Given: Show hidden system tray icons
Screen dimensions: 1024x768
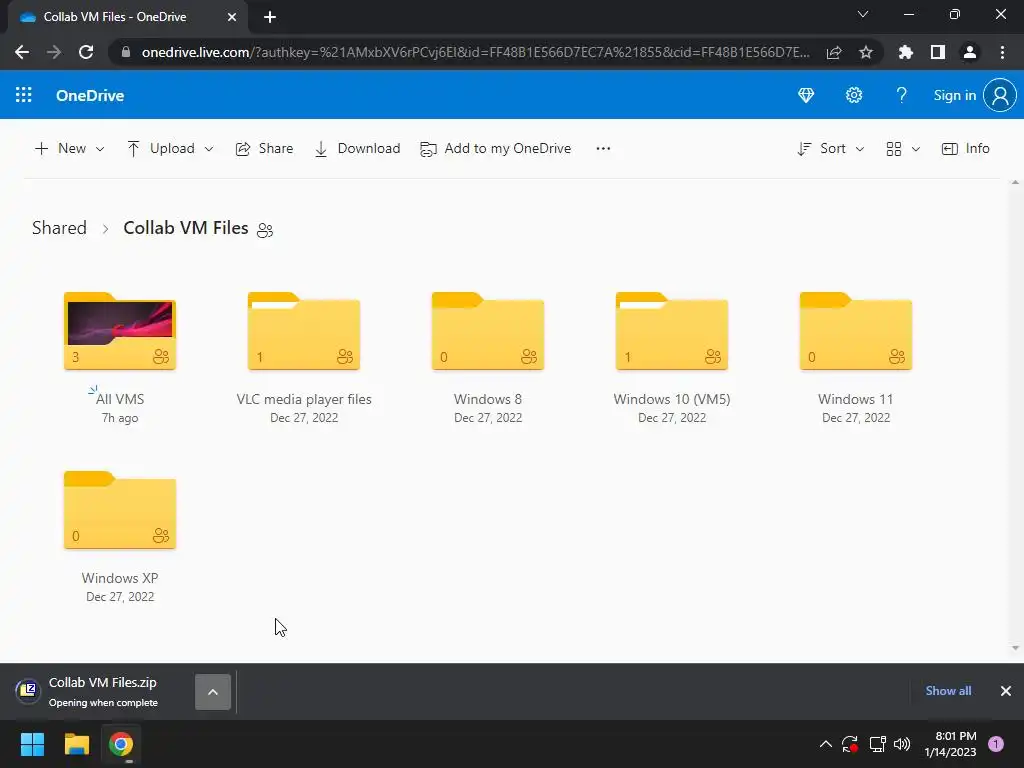Looking at the screenshot, I should pos(825,744).
